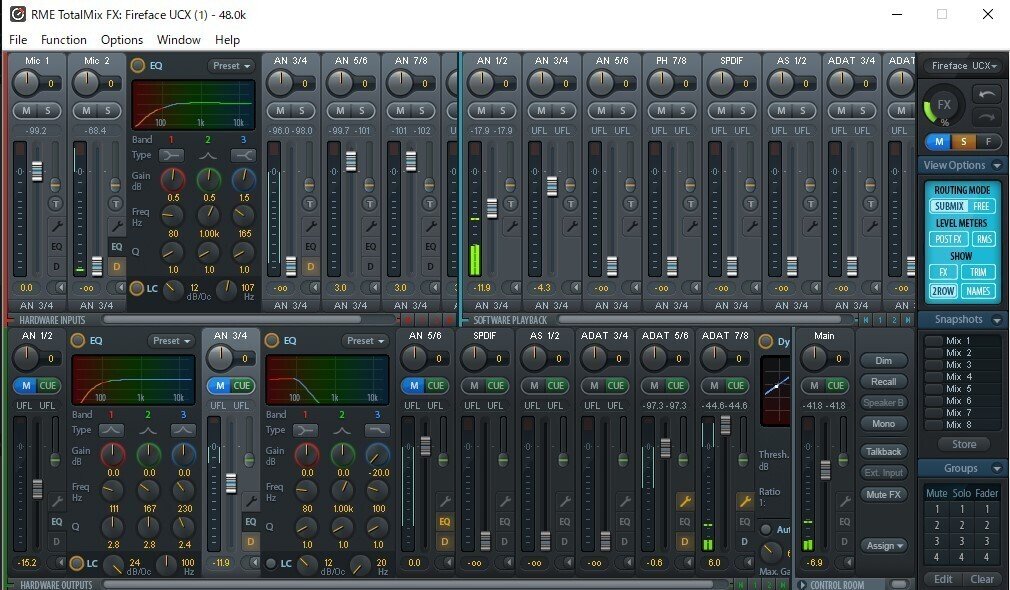1010x590 pixels.
Task: Click the Dim button
Action: (883, 361)
